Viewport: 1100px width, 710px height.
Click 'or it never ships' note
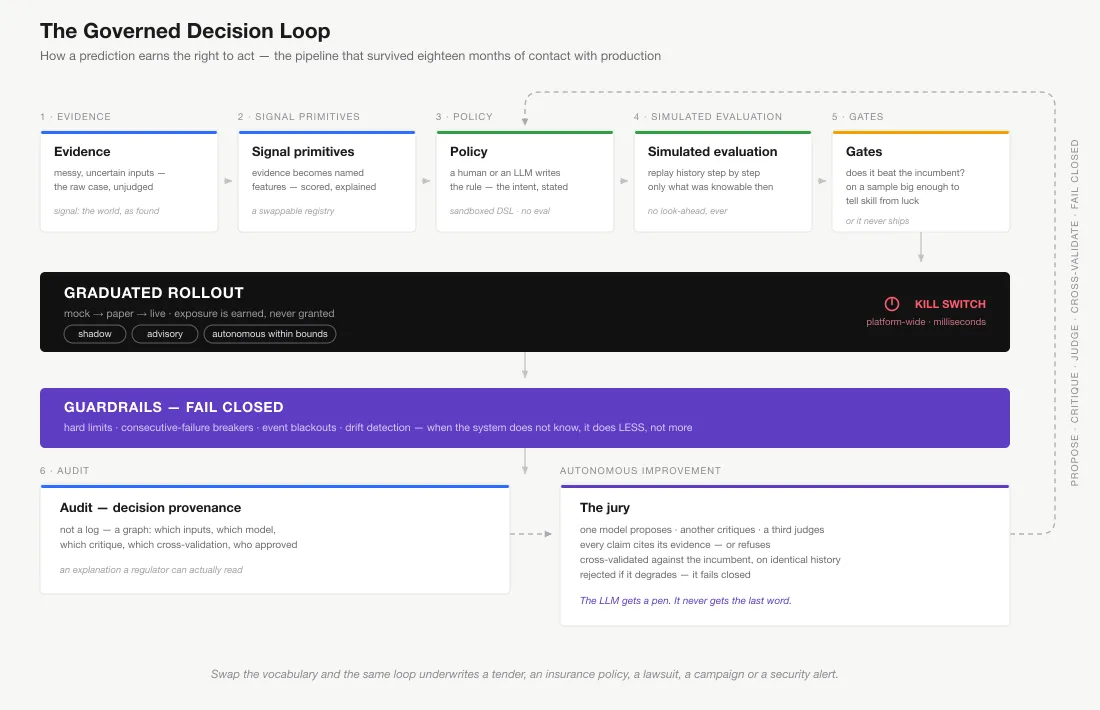(878, 221)
